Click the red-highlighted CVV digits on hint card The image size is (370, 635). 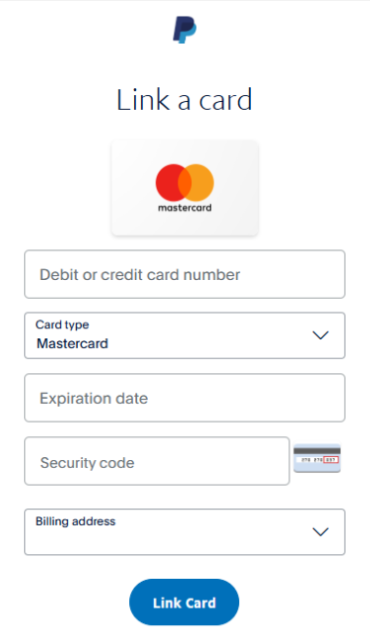[x=331, y=460]
